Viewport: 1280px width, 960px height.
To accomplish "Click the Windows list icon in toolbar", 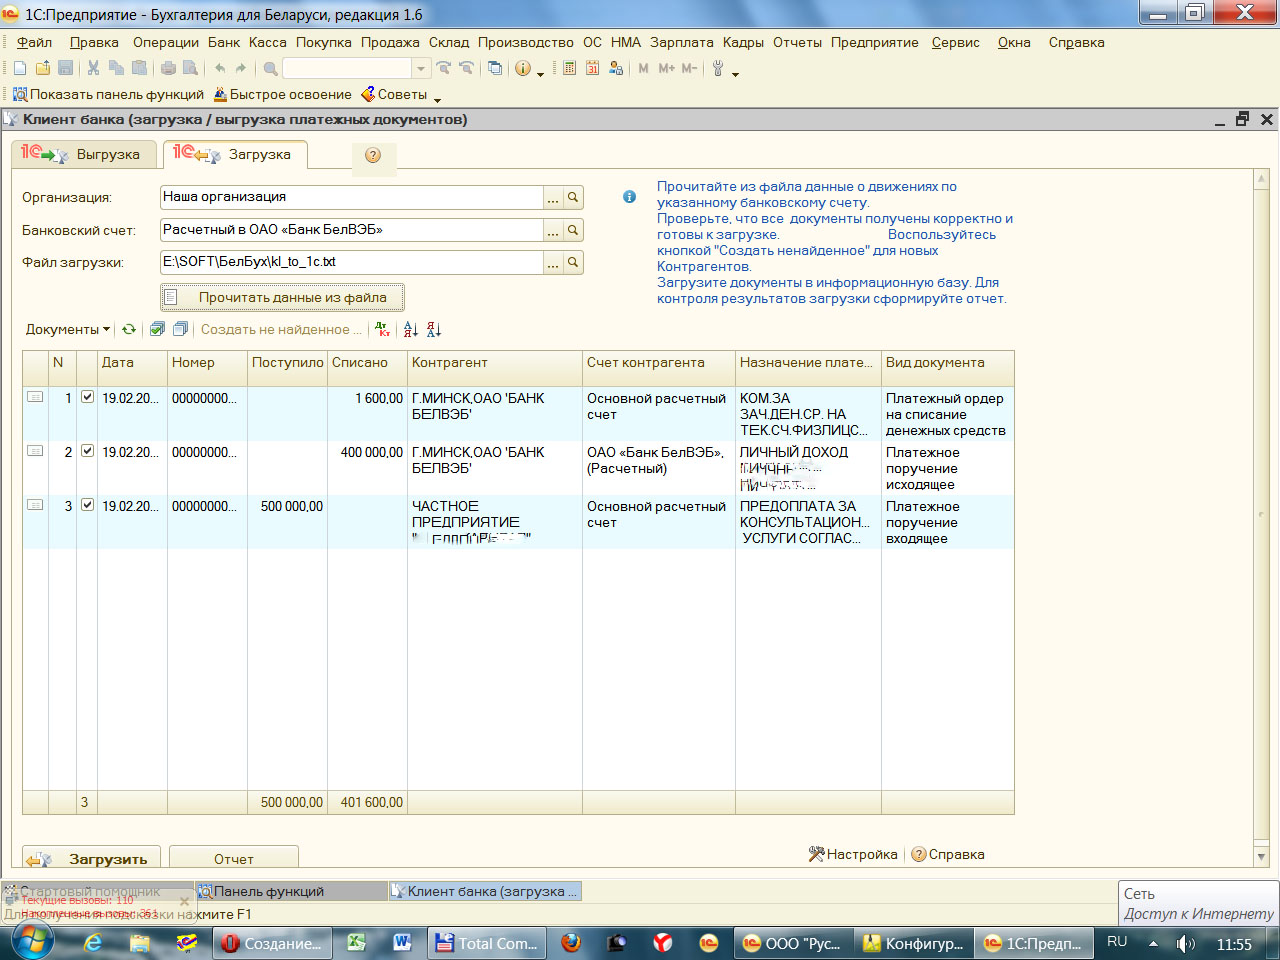I will click(x=495, y=68).
